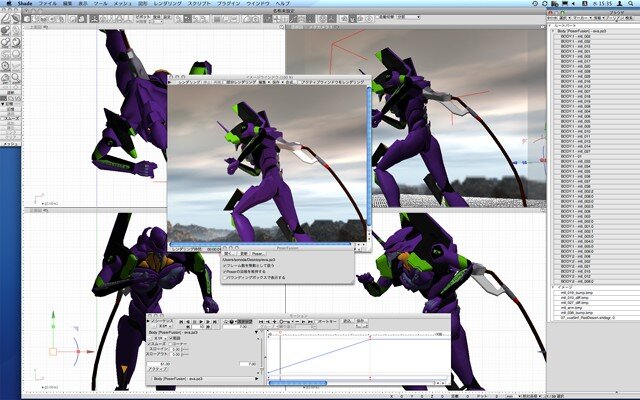Select m6_arm.bmp image in browser list
The height and width of the screenshot is (400, 640).
coord(571,308)
